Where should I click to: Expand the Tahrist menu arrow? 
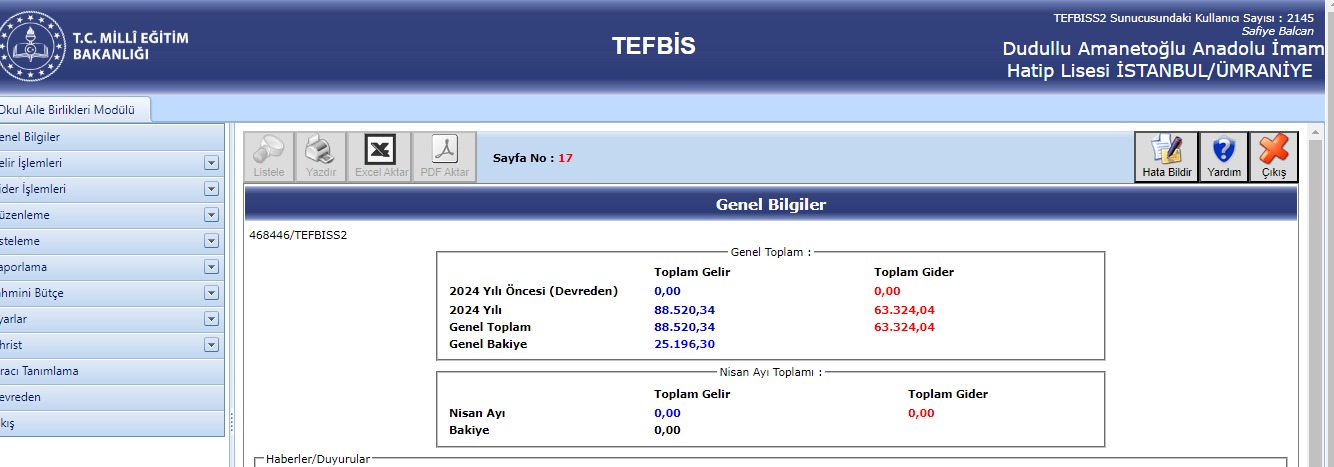(211, 345)
